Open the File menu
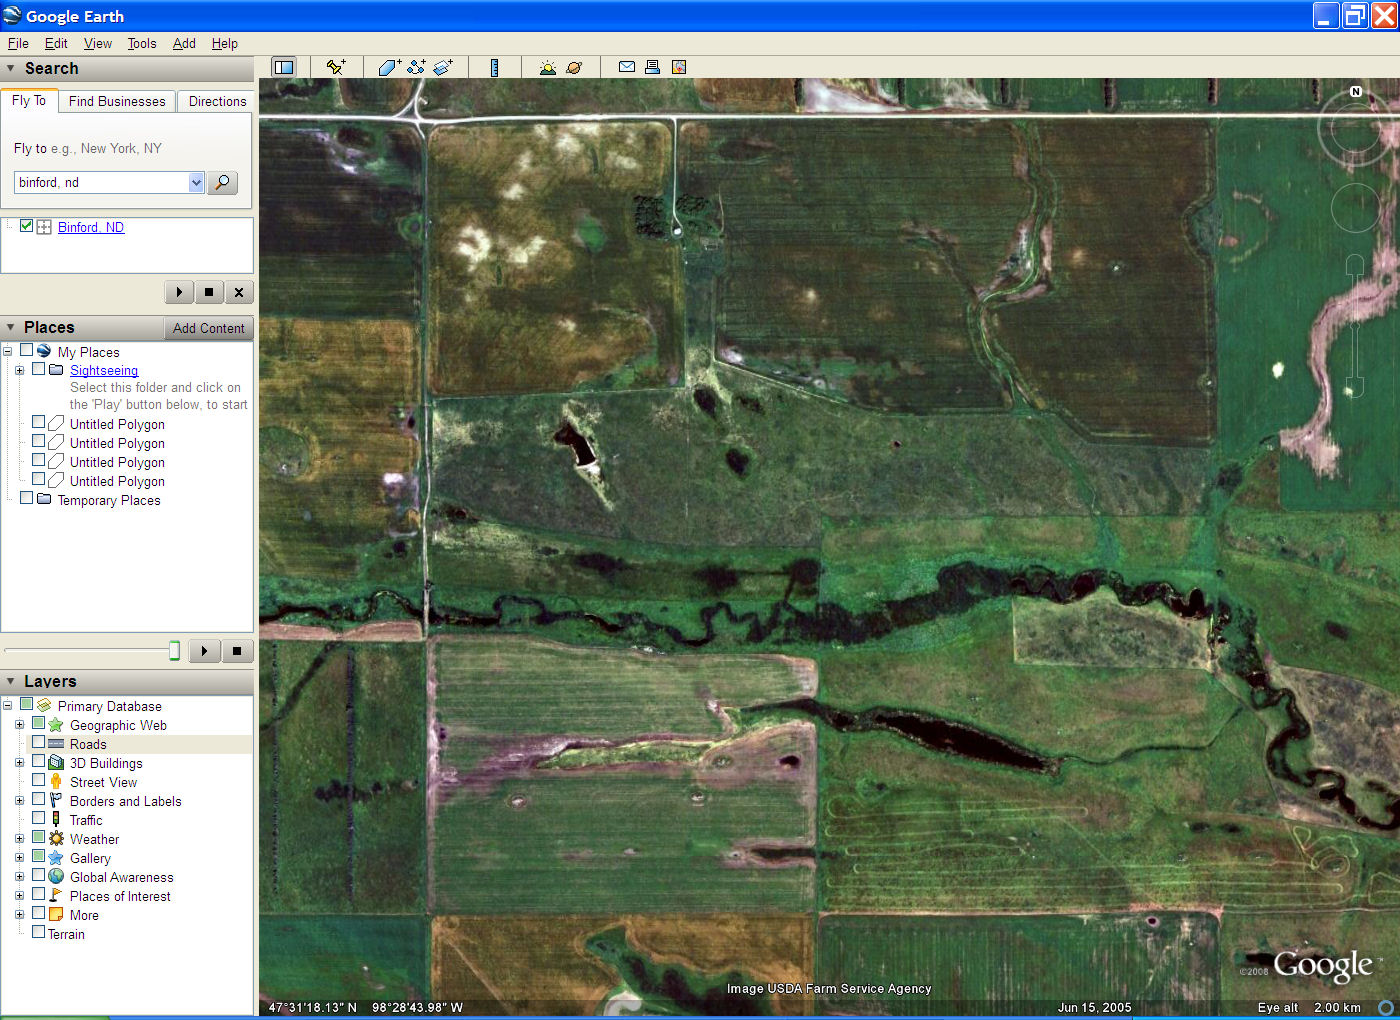Image resolution: width=1400 pixels, height=1020 pixels. point(18,43)
